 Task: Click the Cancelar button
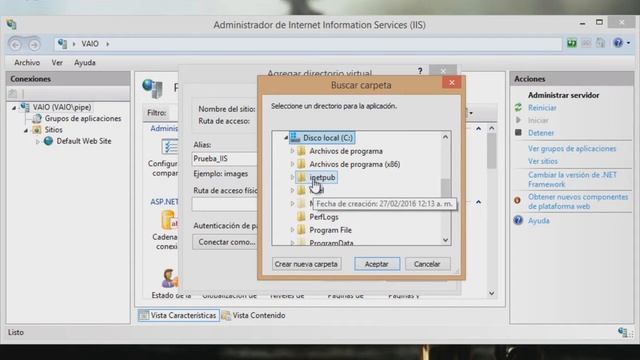point(427,264)
